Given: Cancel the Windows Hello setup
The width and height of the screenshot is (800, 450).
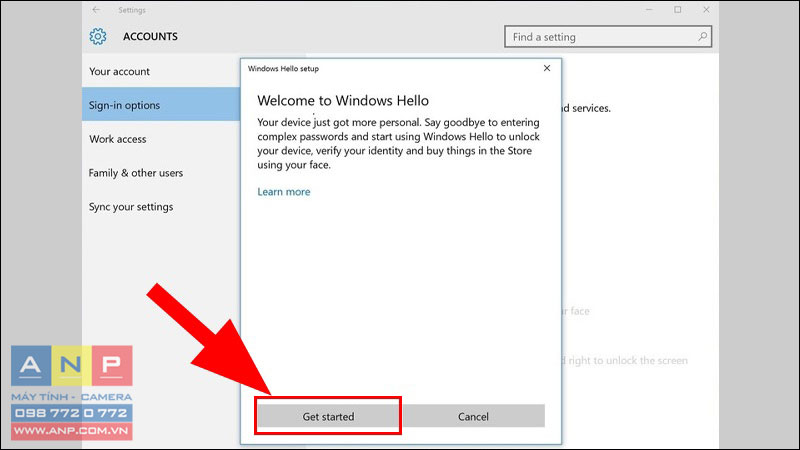Looking at the screenshot, I should tap(473, 416).
